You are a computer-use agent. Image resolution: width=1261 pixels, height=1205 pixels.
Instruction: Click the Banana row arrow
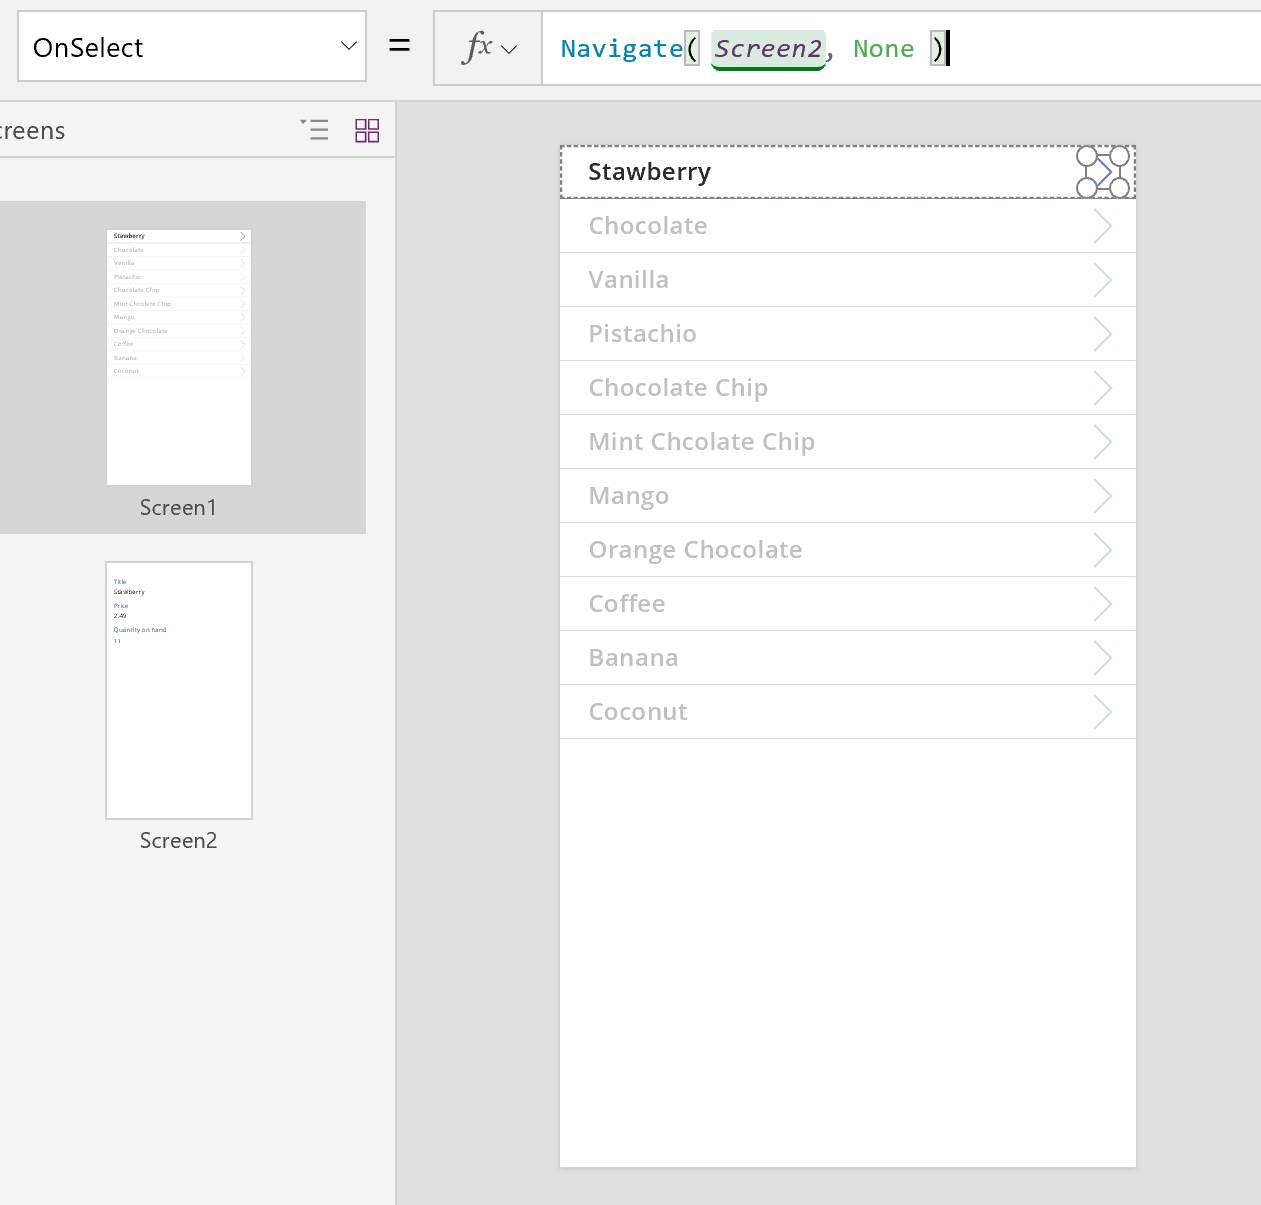[x=1103, y=658]
